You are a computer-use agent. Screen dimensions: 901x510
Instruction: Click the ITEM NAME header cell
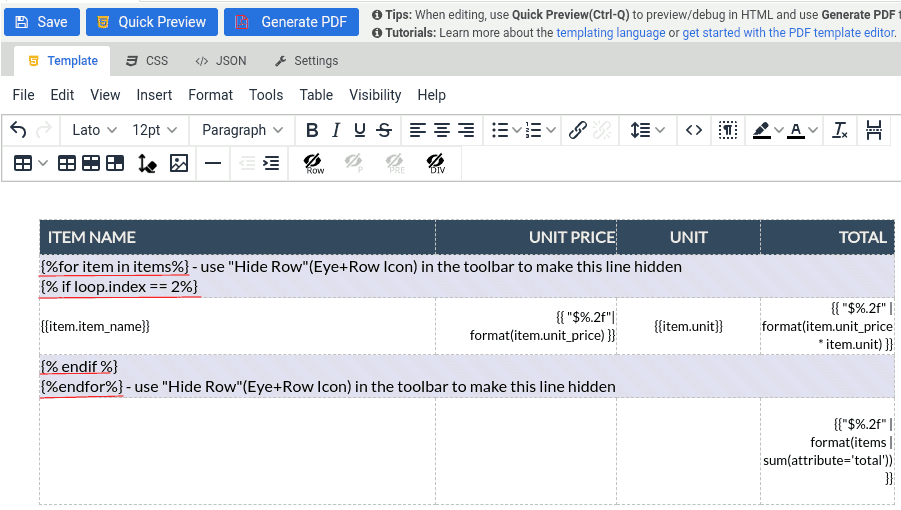coord(237,237)
